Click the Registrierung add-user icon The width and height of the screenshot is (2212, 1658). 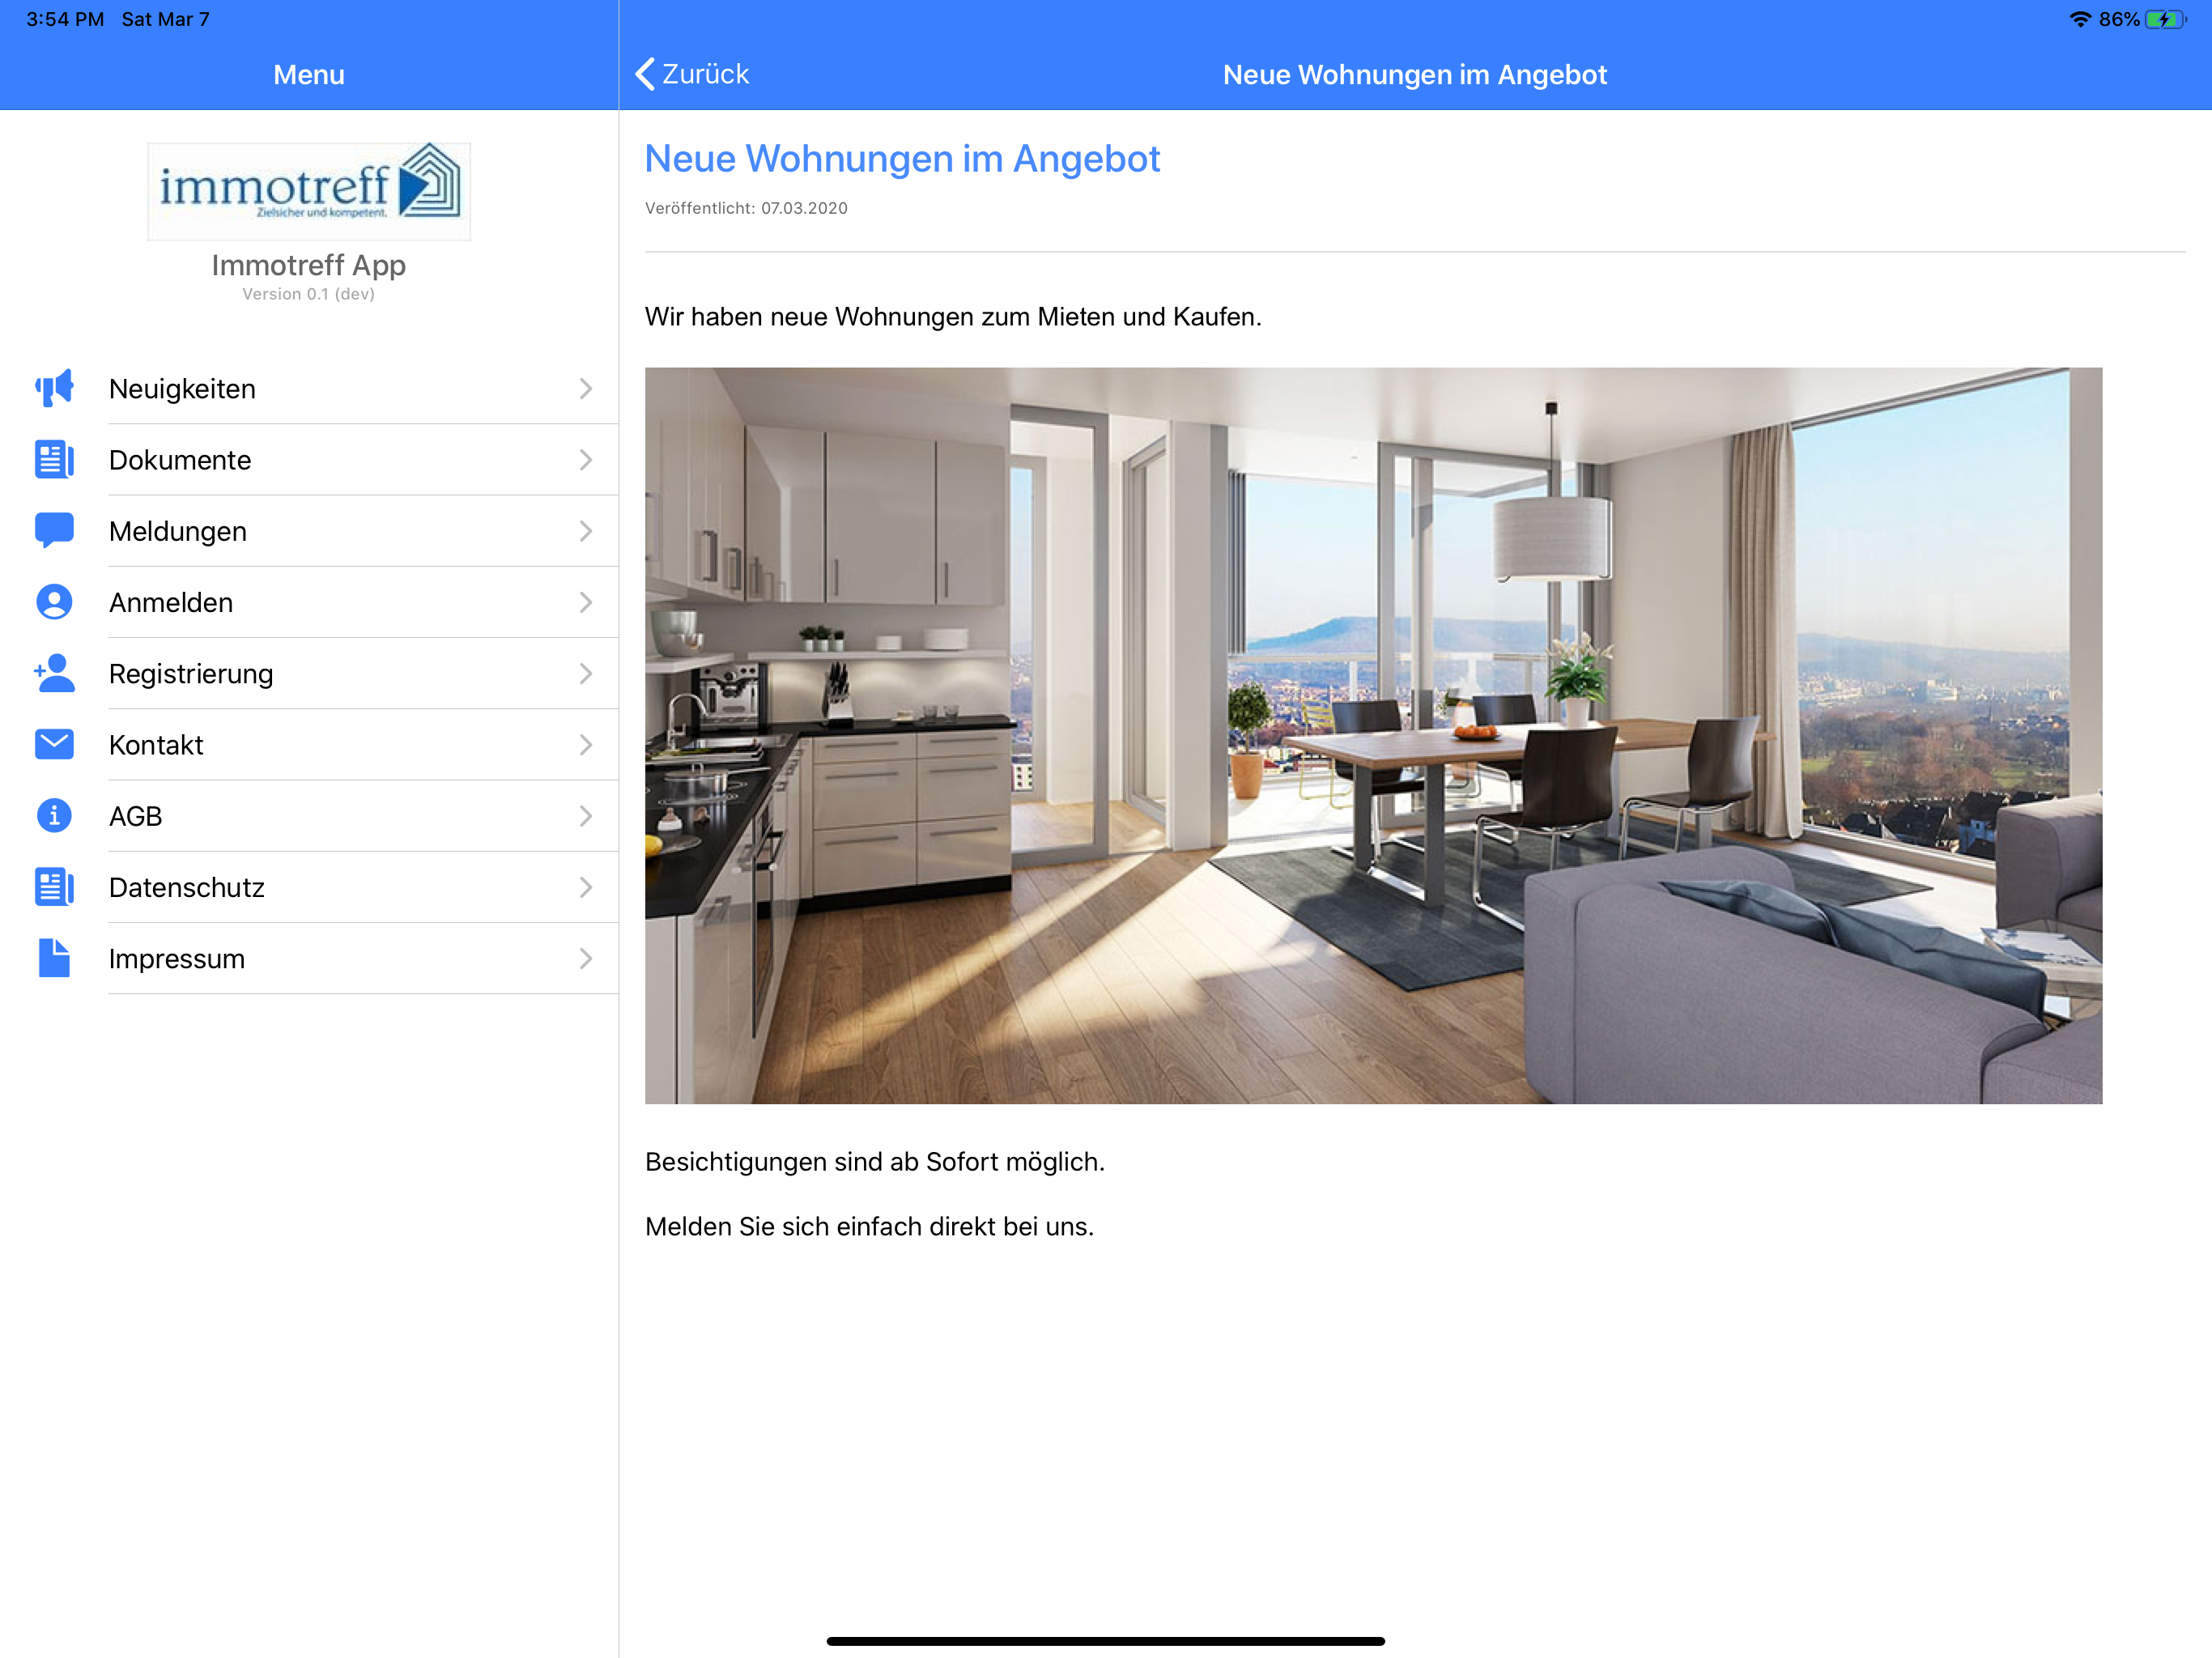coord(54,673)
